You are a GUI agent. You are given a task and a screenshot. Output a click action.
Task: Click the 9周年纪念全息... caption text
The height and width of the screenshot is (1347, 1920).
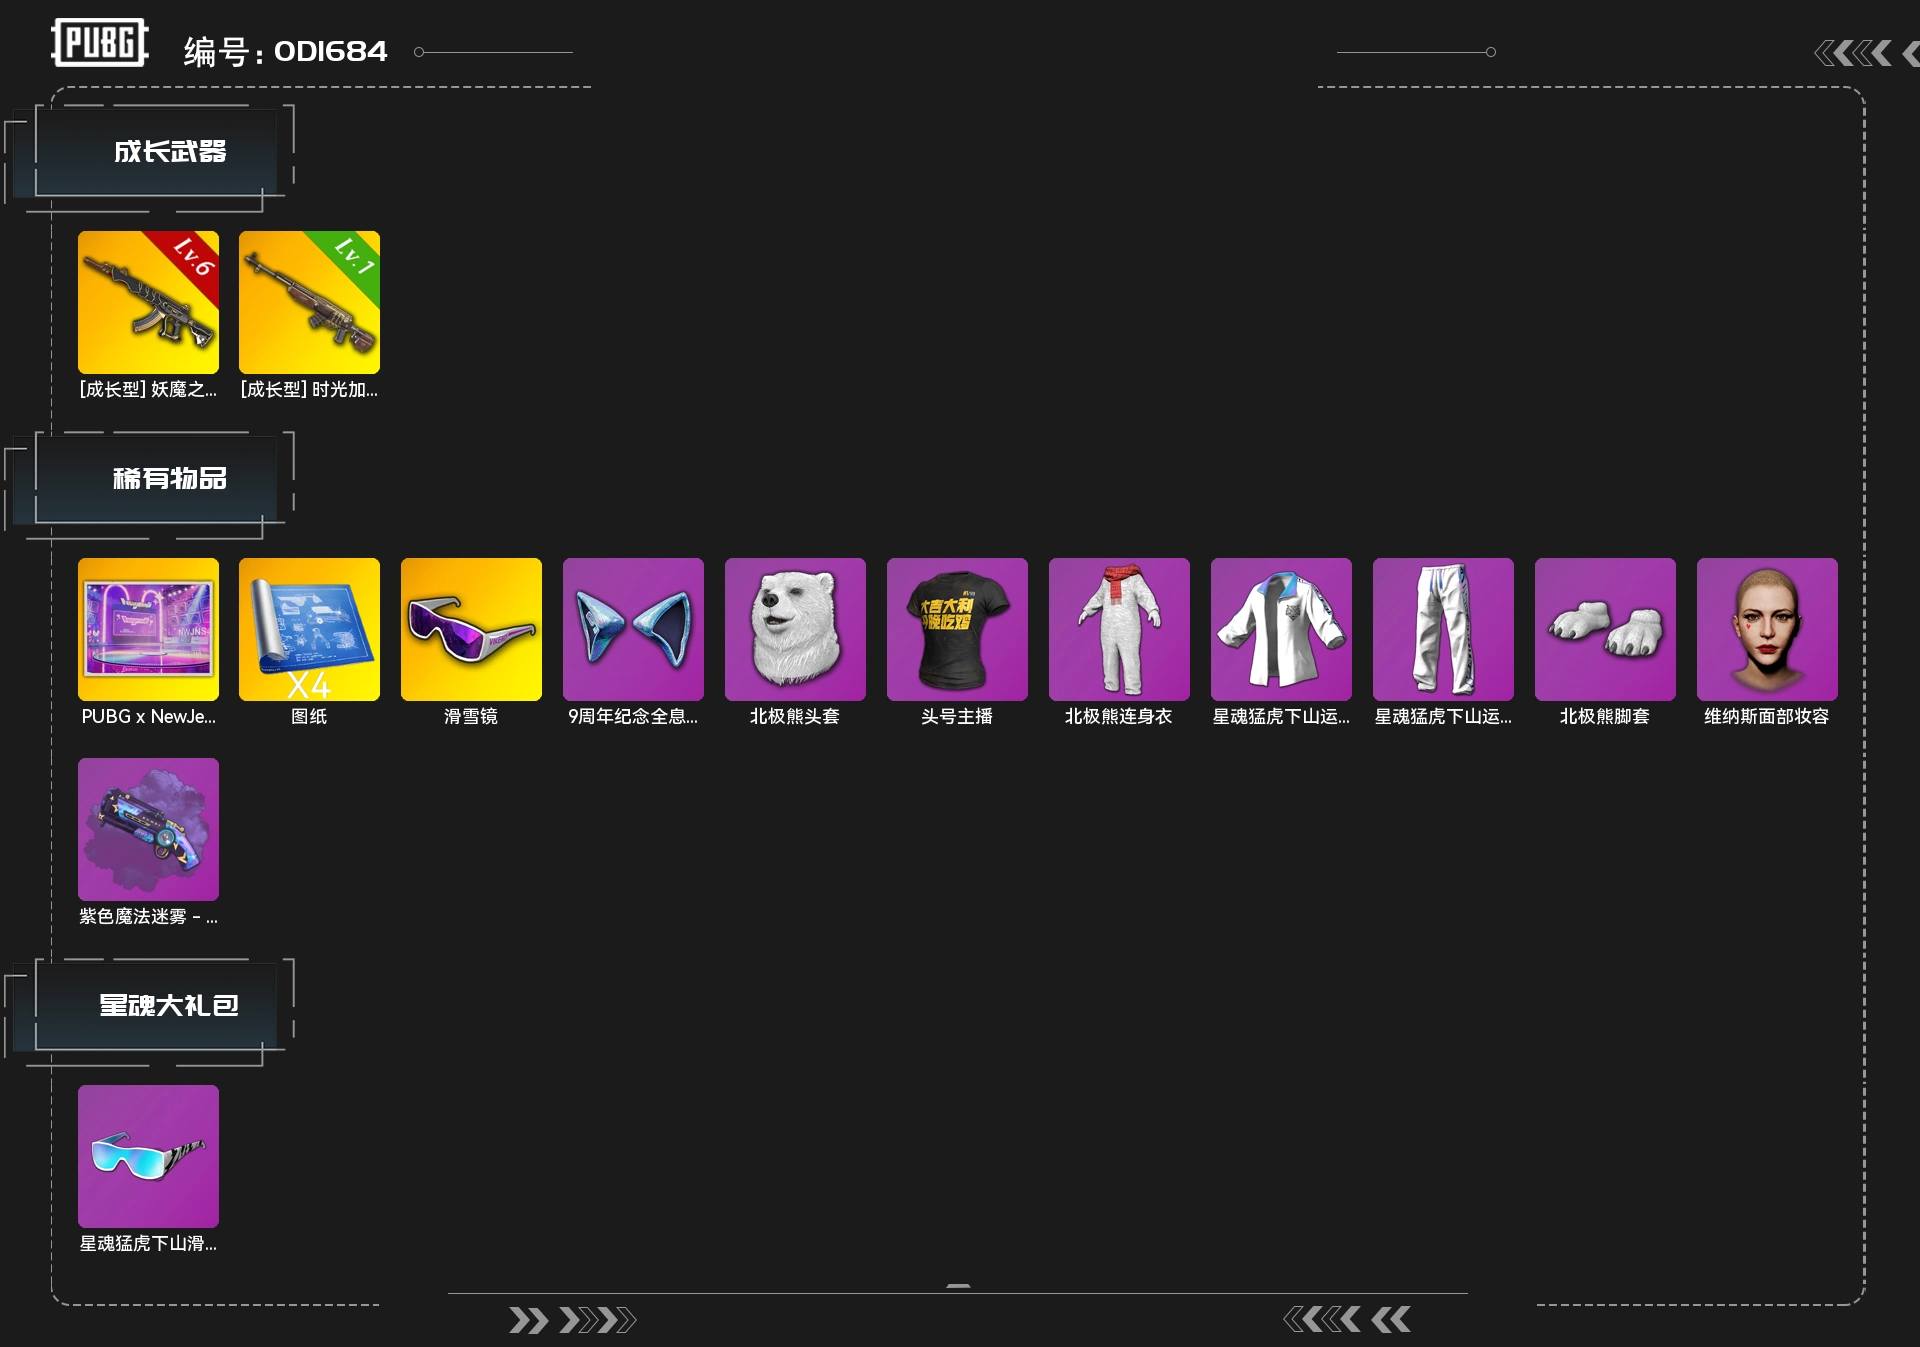coord(633,716)
